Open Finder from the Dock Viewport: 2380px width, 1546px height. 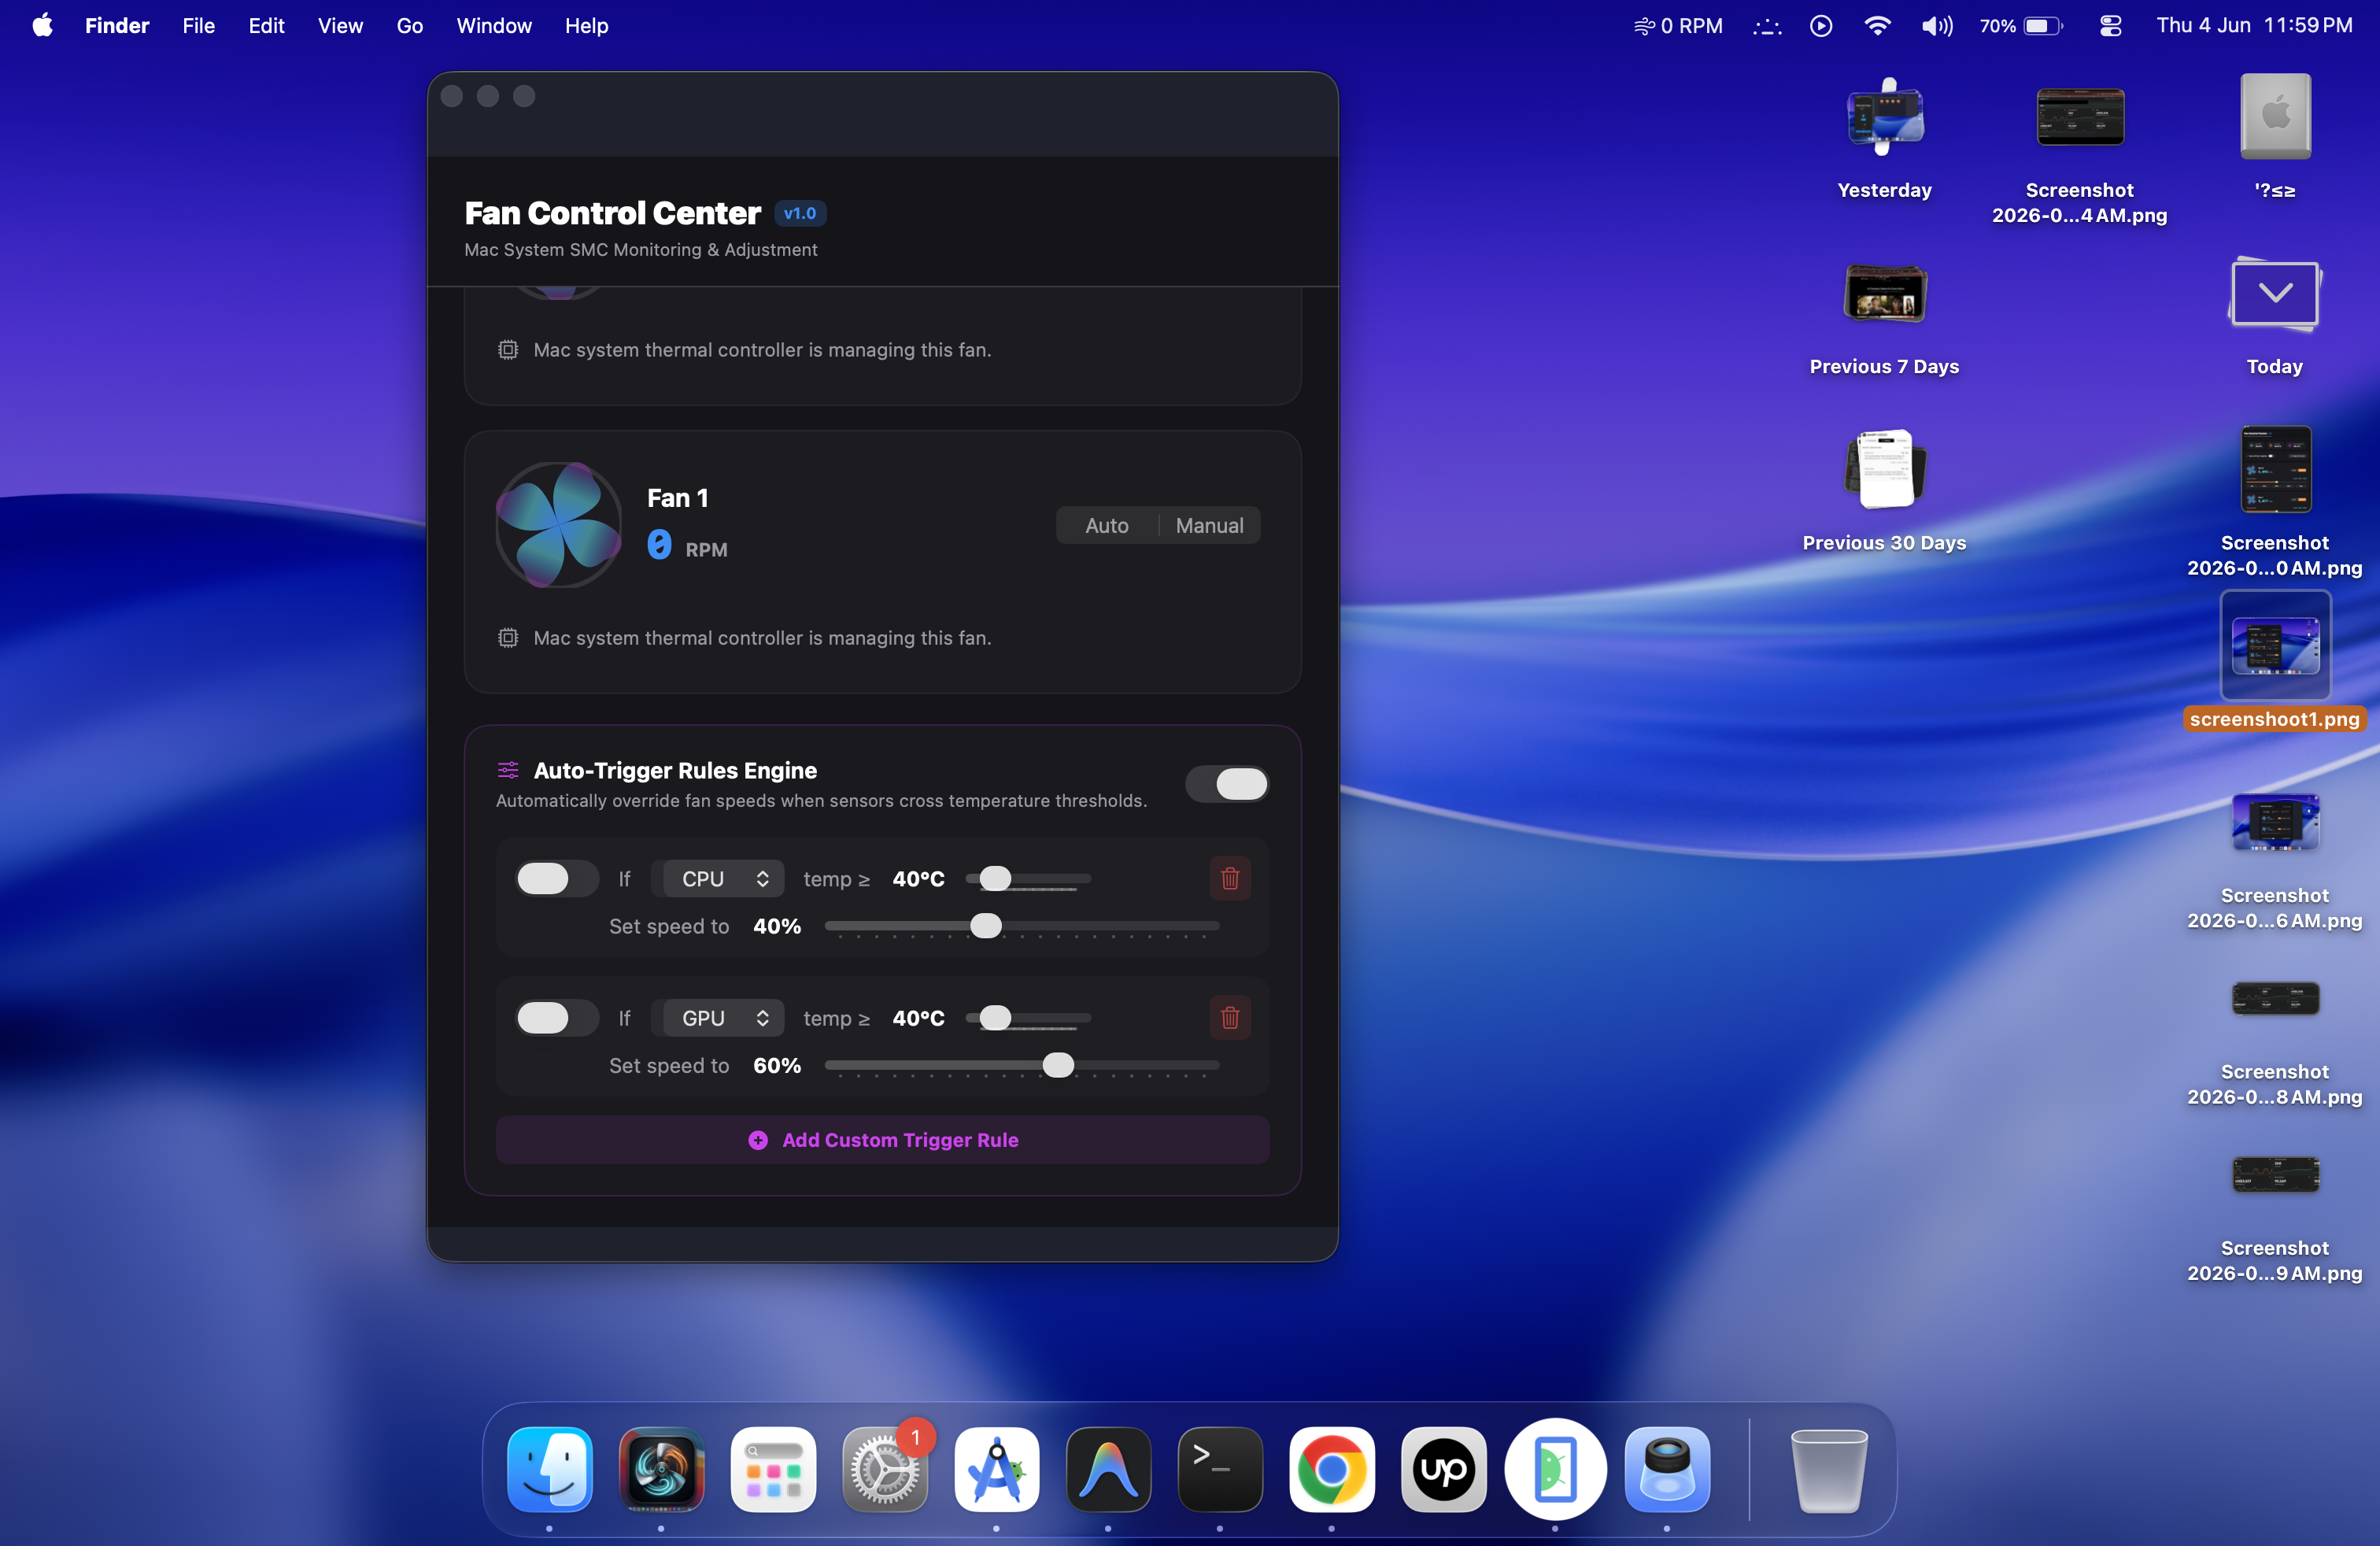click(549, 1469)
